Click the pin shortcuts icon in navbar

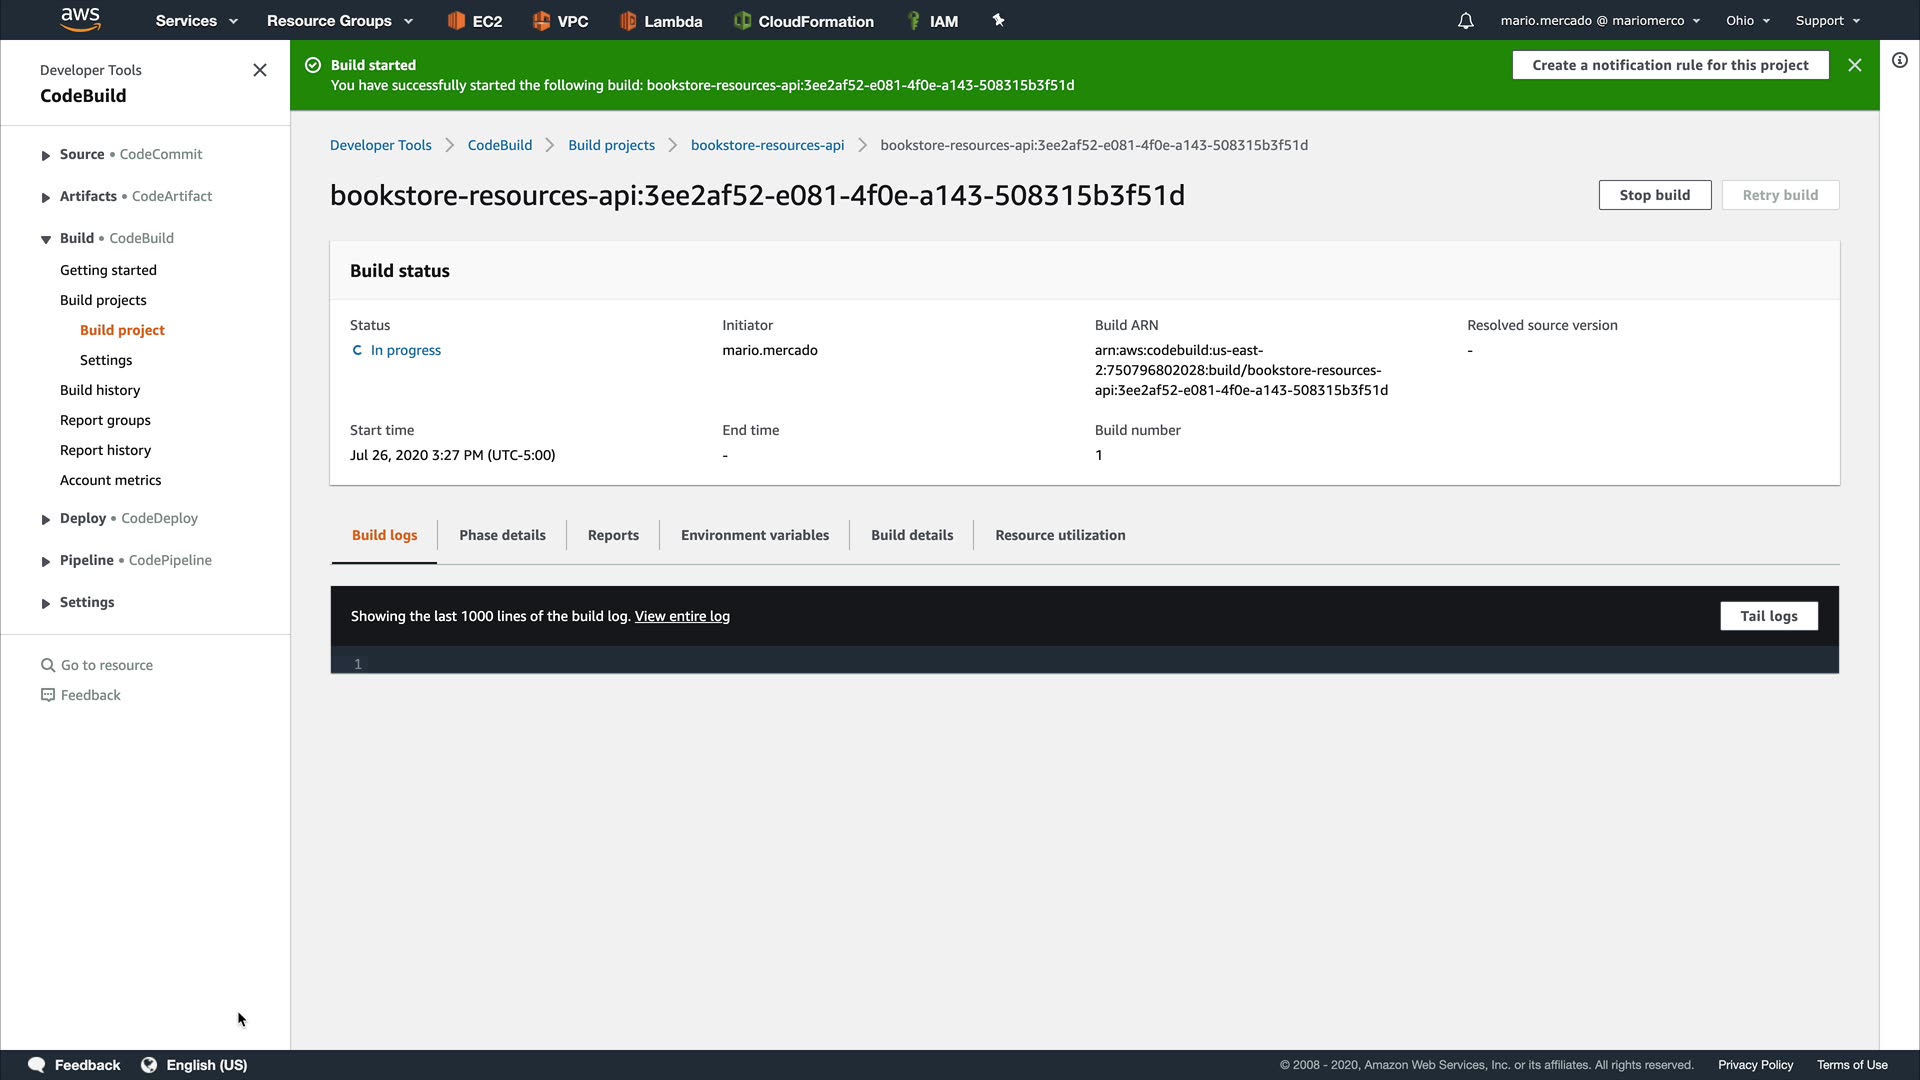point(998,20)
